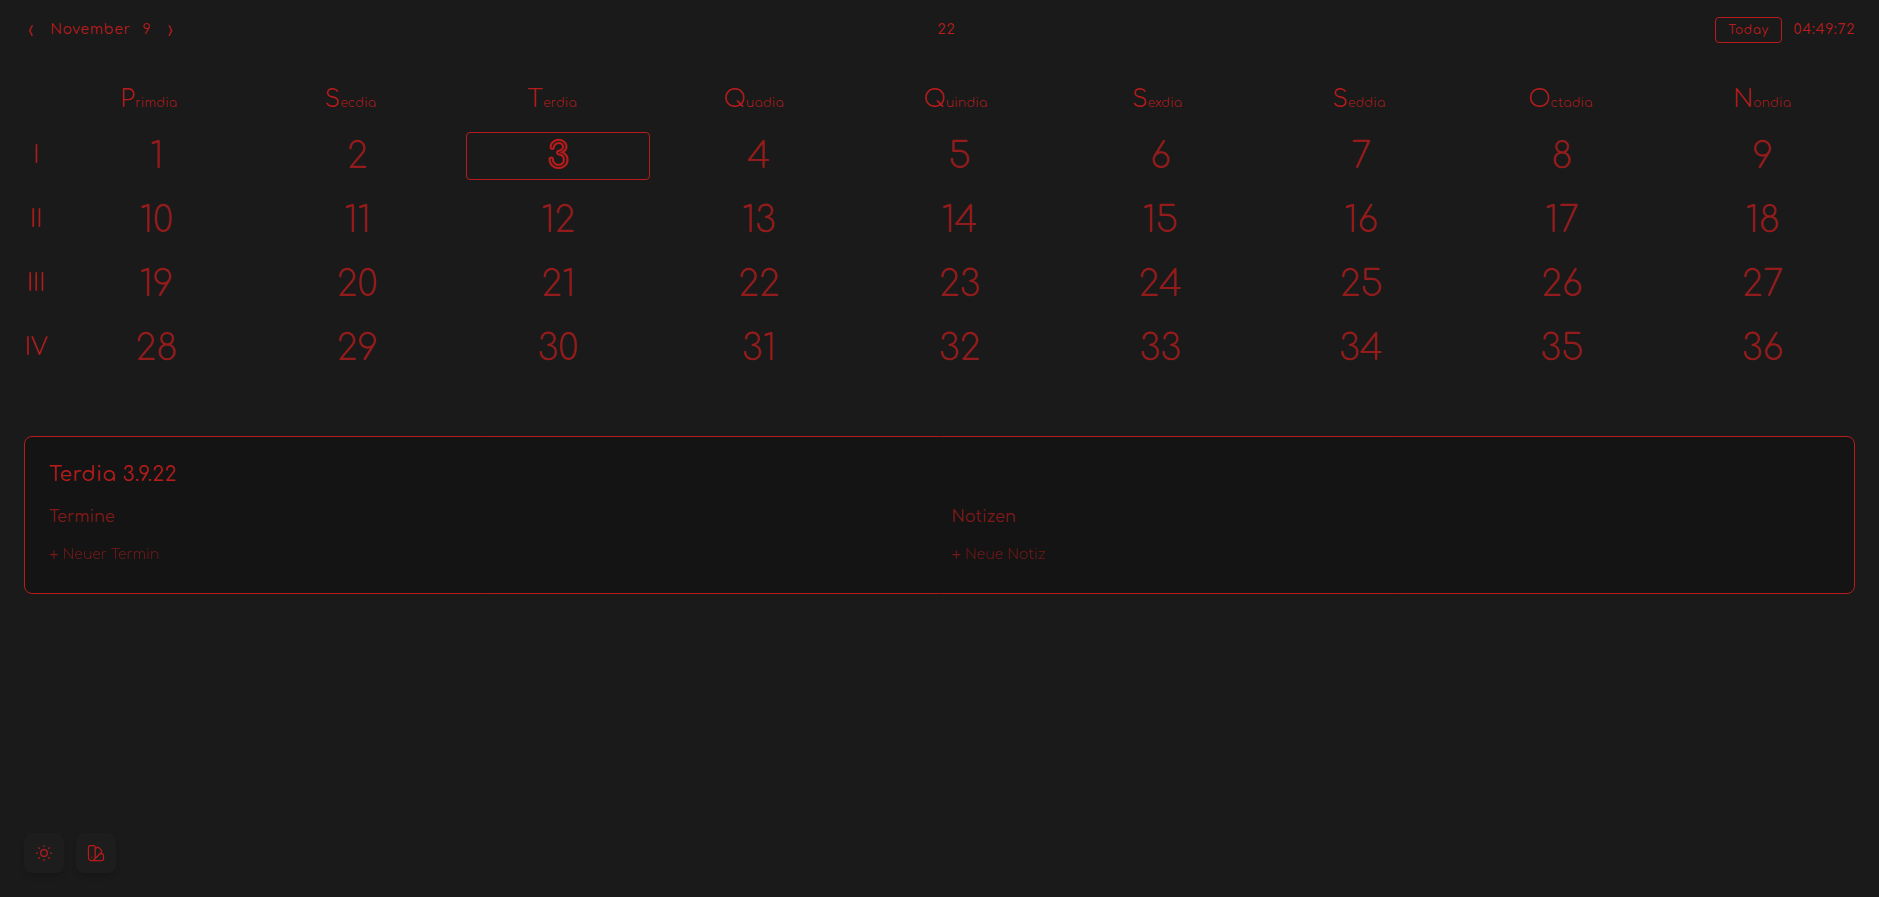
Task: Pick day 36 in the last row
Action: click(x=1762, y=347)
